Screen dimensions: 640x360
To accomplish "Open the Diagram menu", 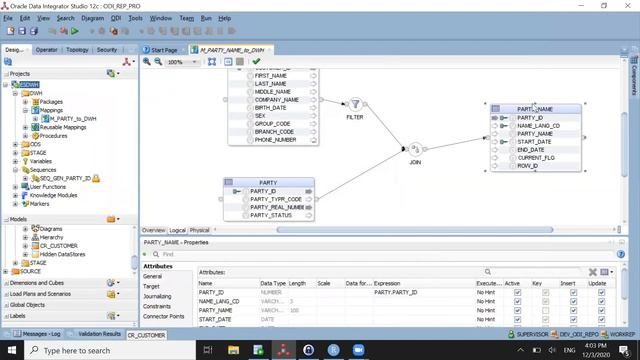I will point(93,18).
